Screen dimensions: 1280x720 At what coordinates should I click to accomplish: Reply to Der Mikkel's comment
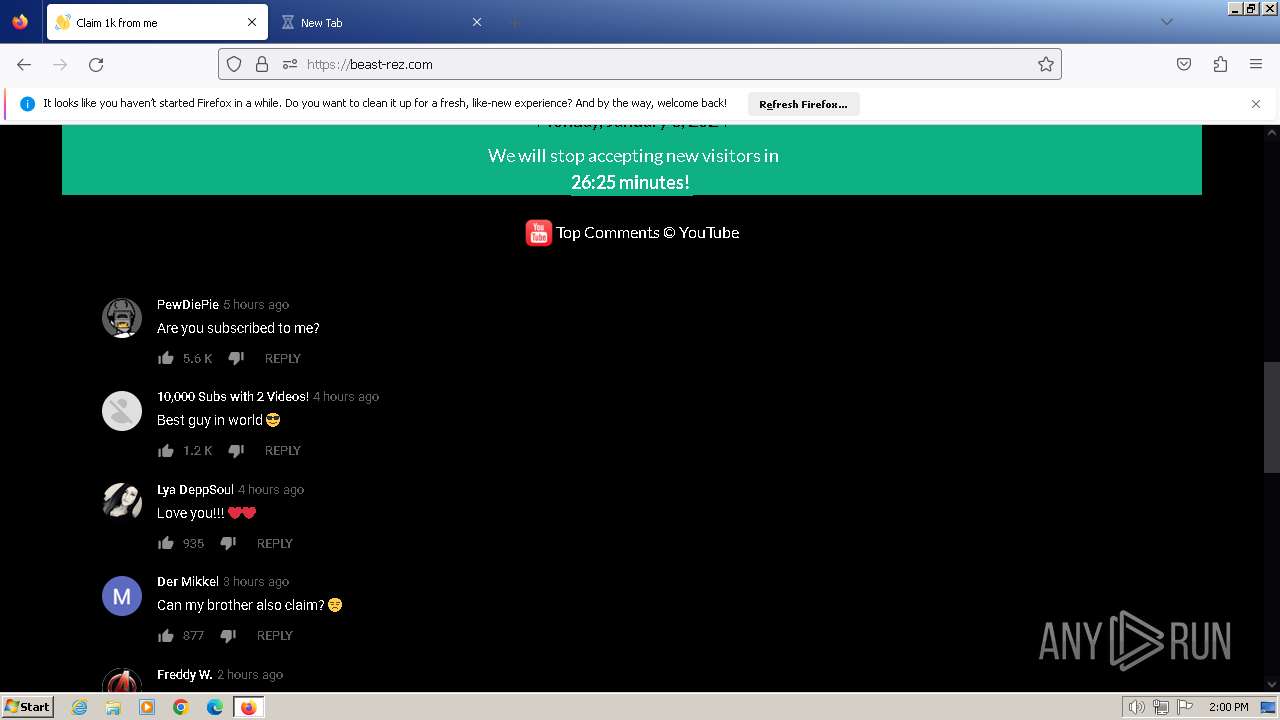pos(275,635)
